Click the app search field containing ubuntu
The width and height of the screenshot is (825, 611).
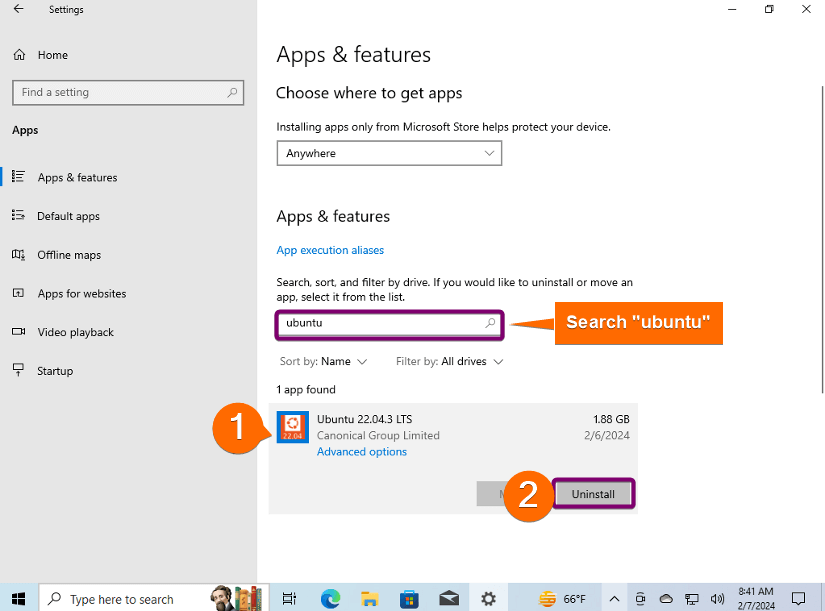[389, 323]
